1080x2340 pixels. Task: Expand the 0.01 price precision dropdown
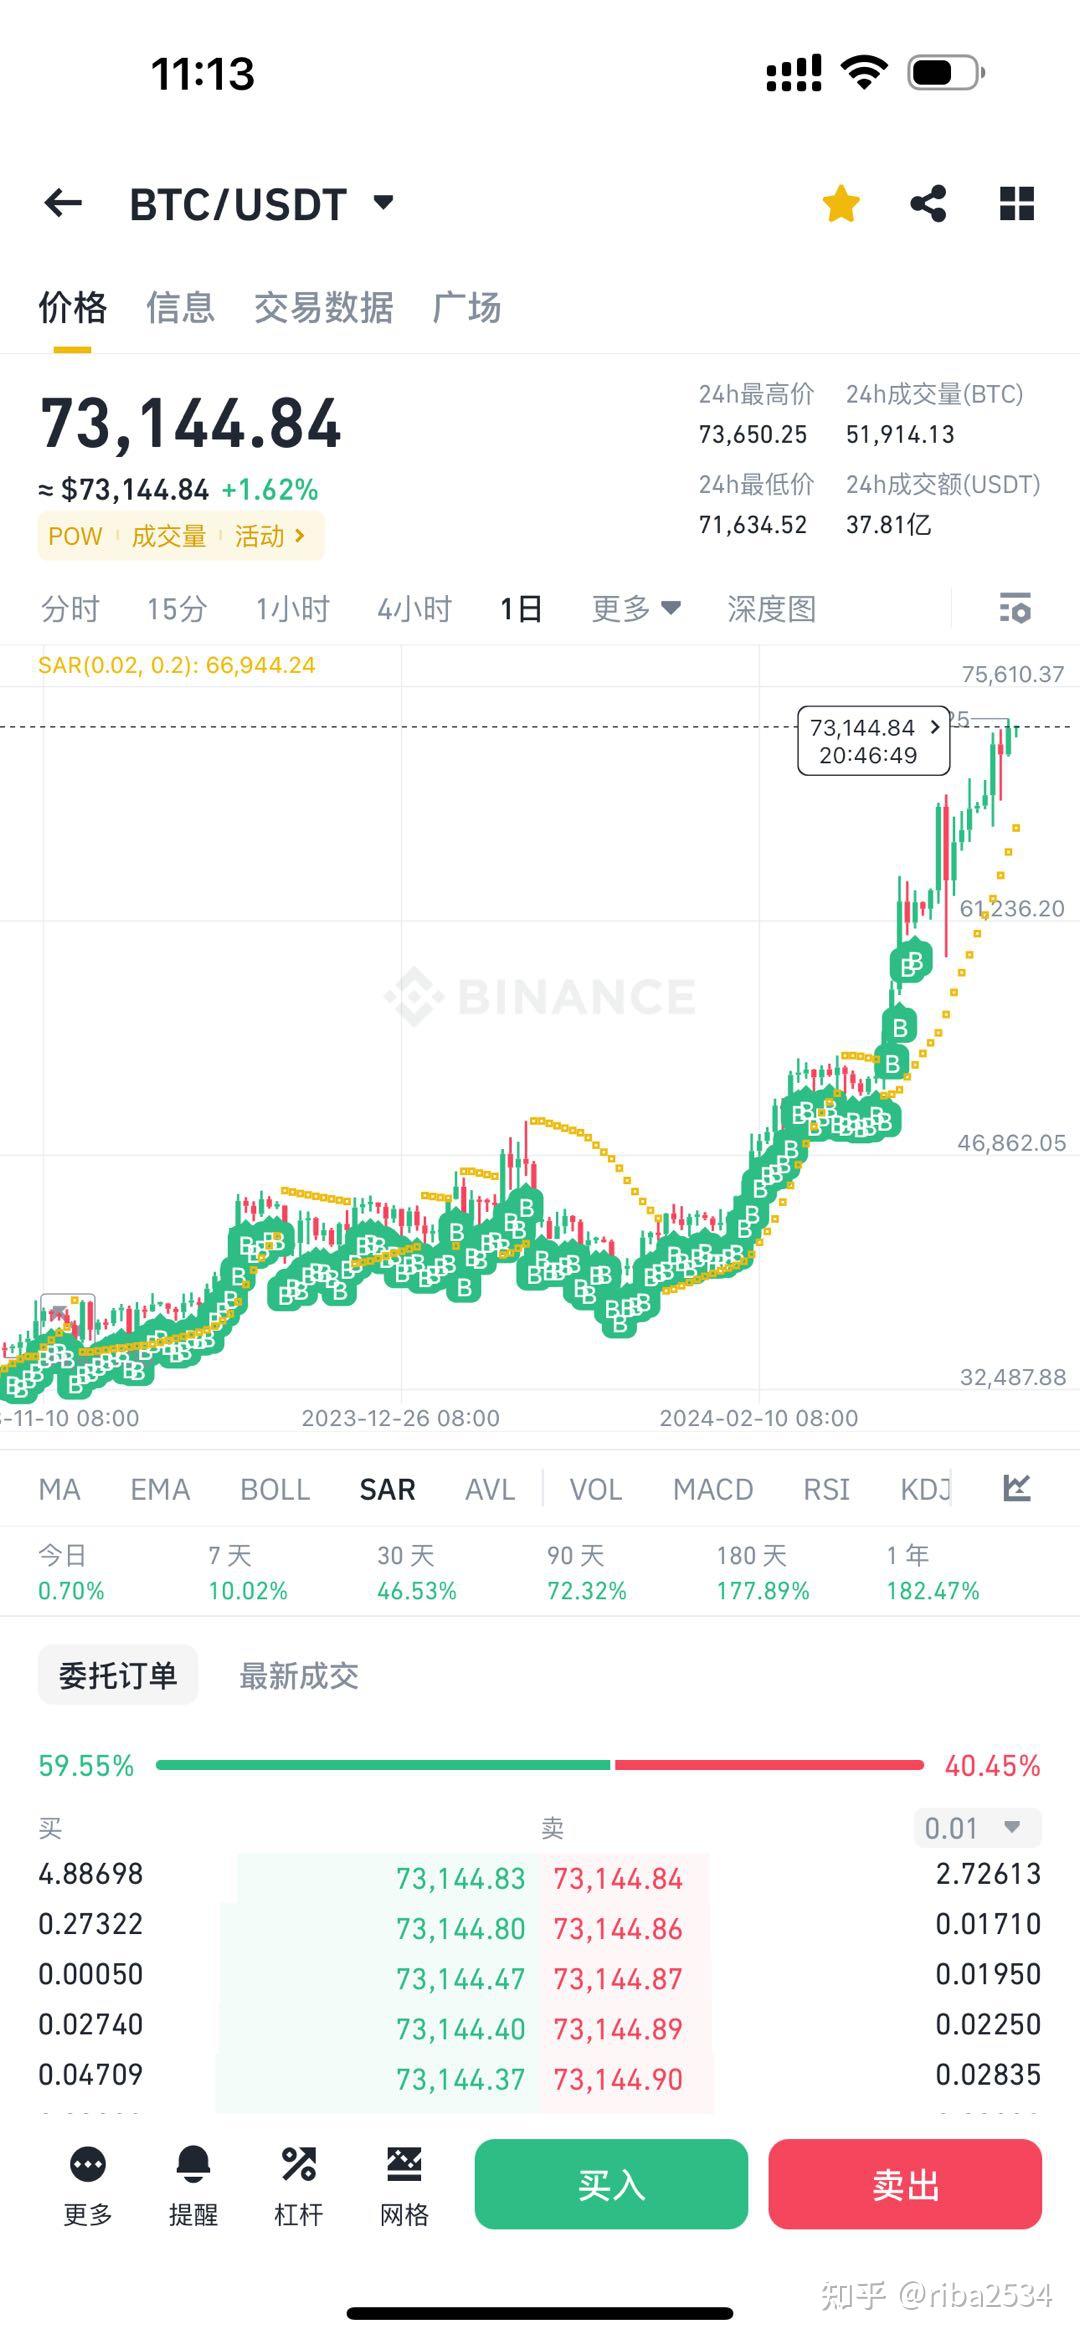click(x=976, y=1827)
